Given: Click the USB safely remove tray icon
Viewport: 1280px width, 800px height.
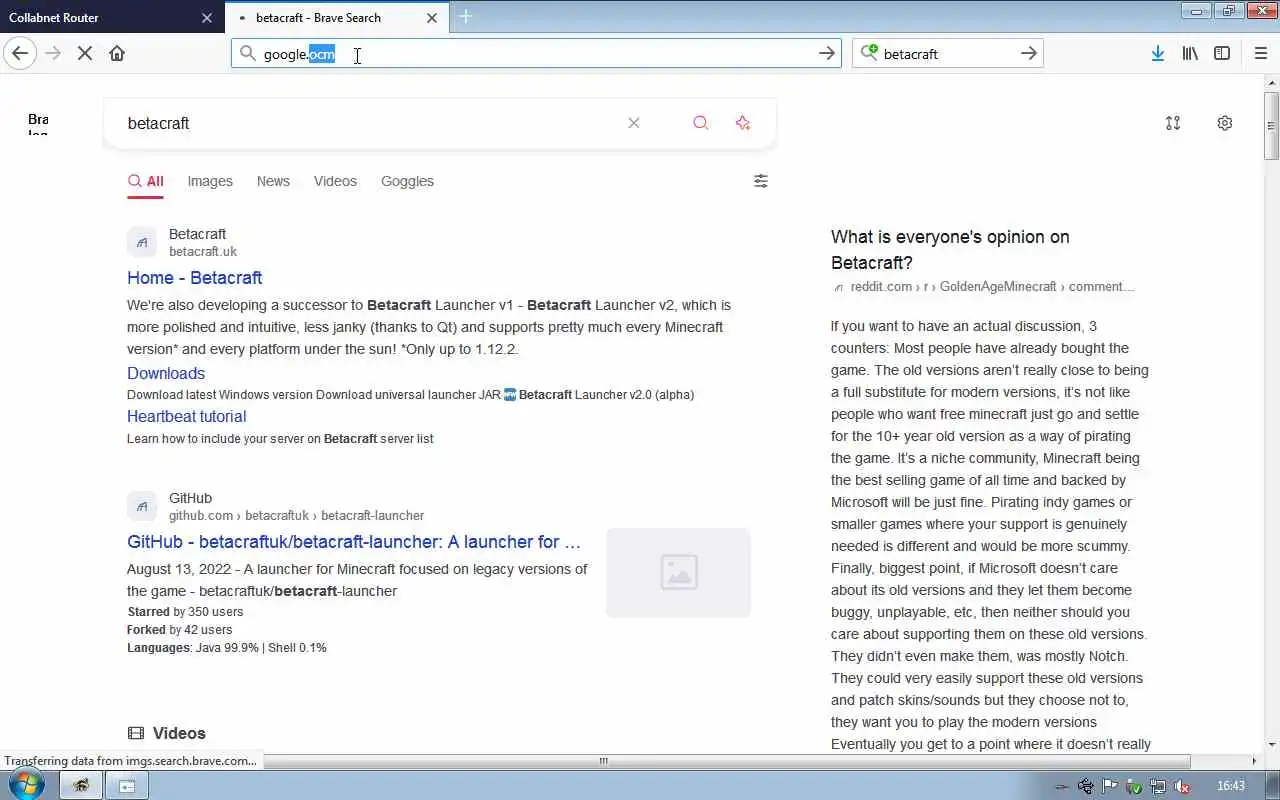Looking at the screenshot, I should (x=1086, y=786).
